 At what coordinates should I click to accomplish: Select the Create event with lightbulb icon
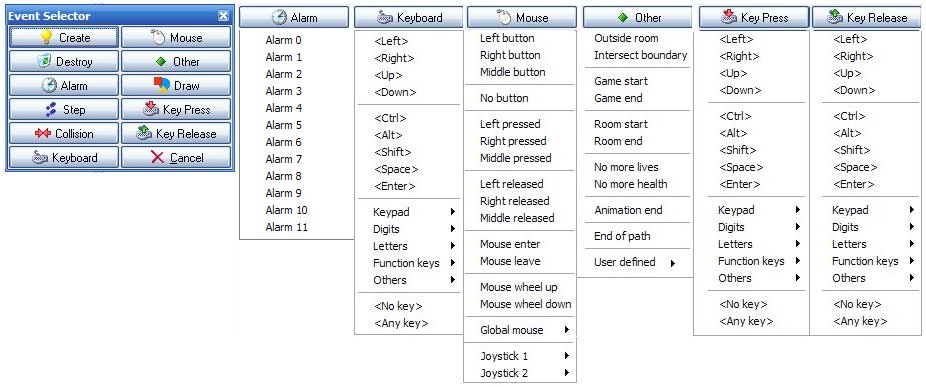click(x=64, y=38)
